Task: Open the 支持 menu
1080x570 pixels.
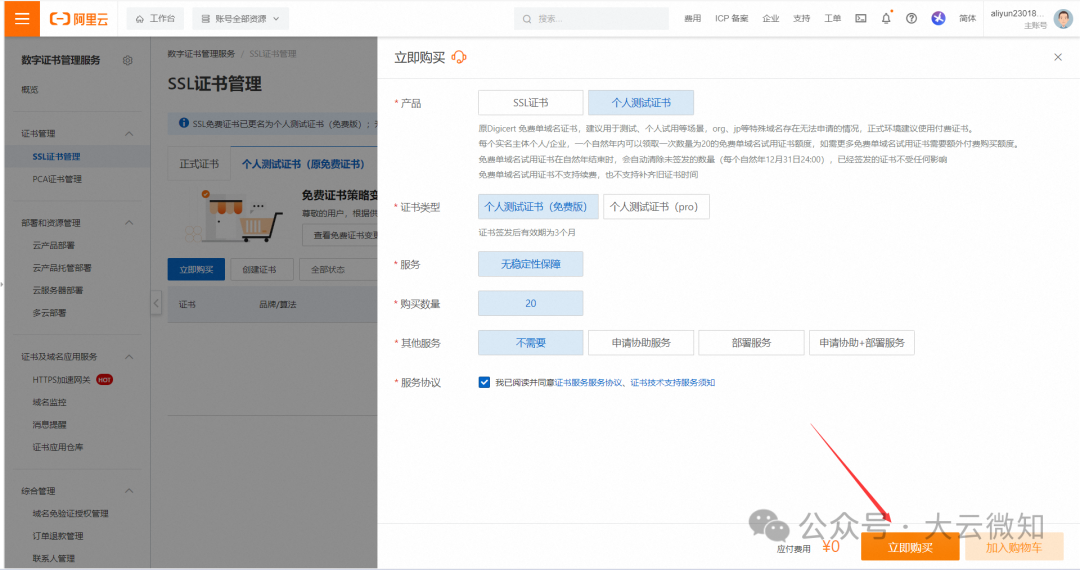Action: (x=802, y=19)
